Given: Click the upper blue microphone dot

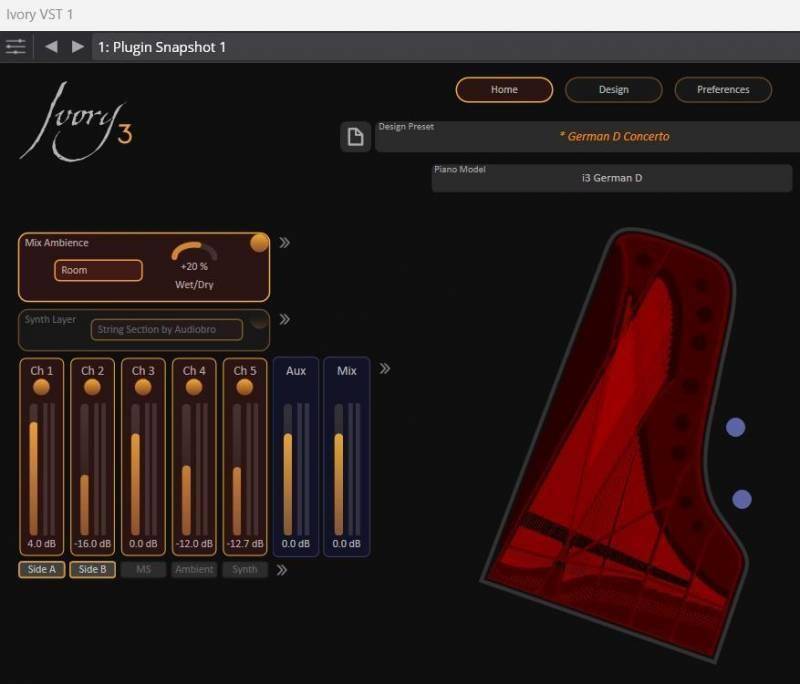Looking at the screenshot, I should pyautogui.click(x=735, y=427).
